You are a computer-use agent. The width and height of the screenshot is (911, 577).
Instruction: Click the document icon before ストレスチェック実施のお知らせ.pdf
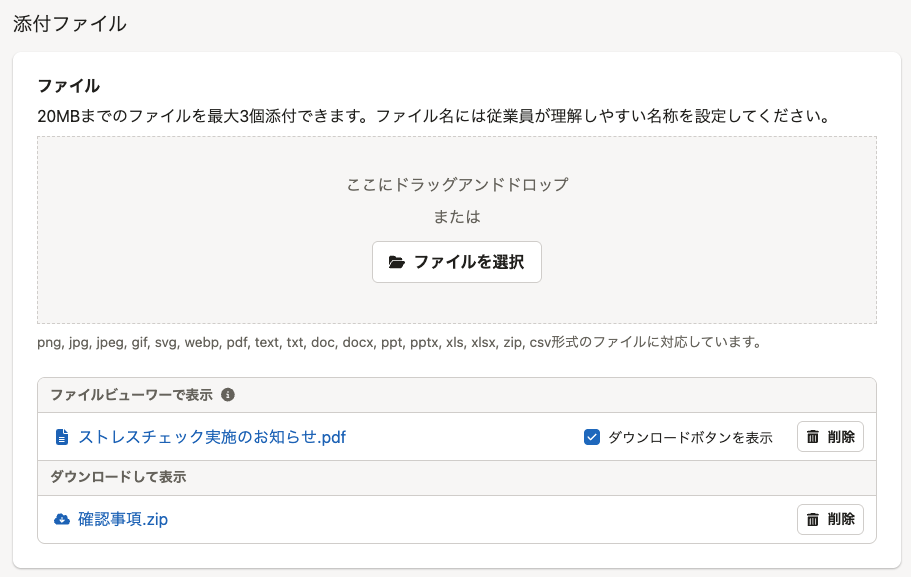[x=62, y=437]
